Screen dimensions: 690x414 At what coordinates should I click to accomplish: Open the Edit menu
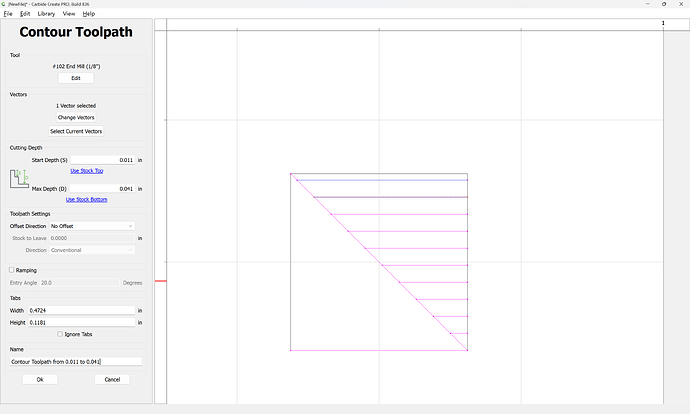(x=25, y=14)
